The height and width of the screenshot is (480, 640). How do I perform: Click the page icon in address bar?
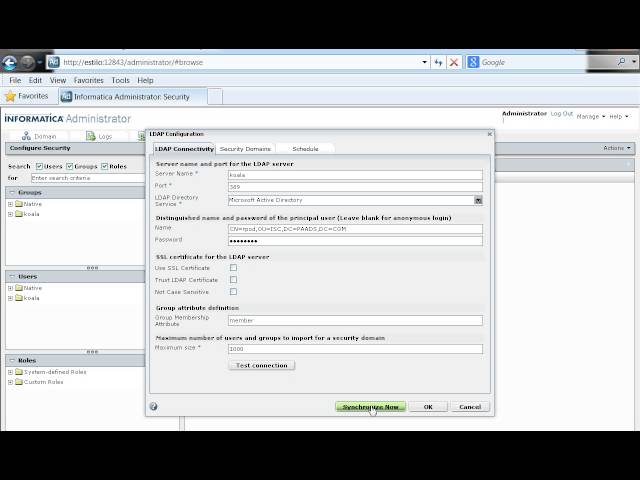pyautogui.click(x=53, y=62)
